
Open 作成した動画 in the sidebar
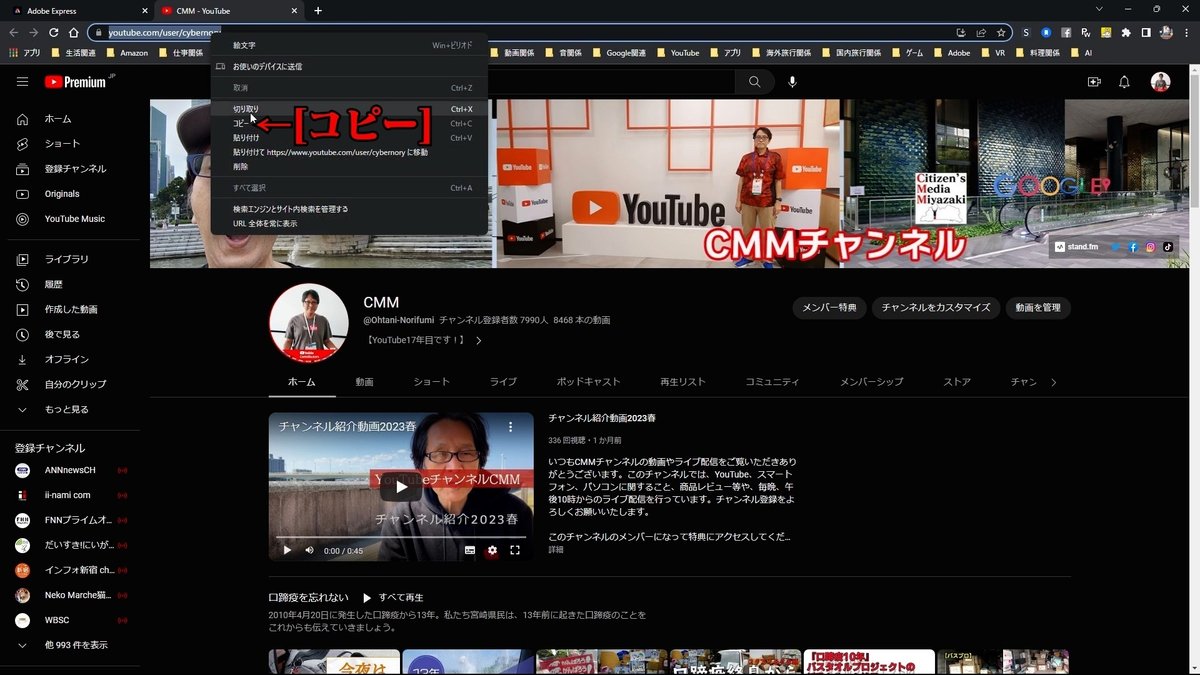[70, 309]
